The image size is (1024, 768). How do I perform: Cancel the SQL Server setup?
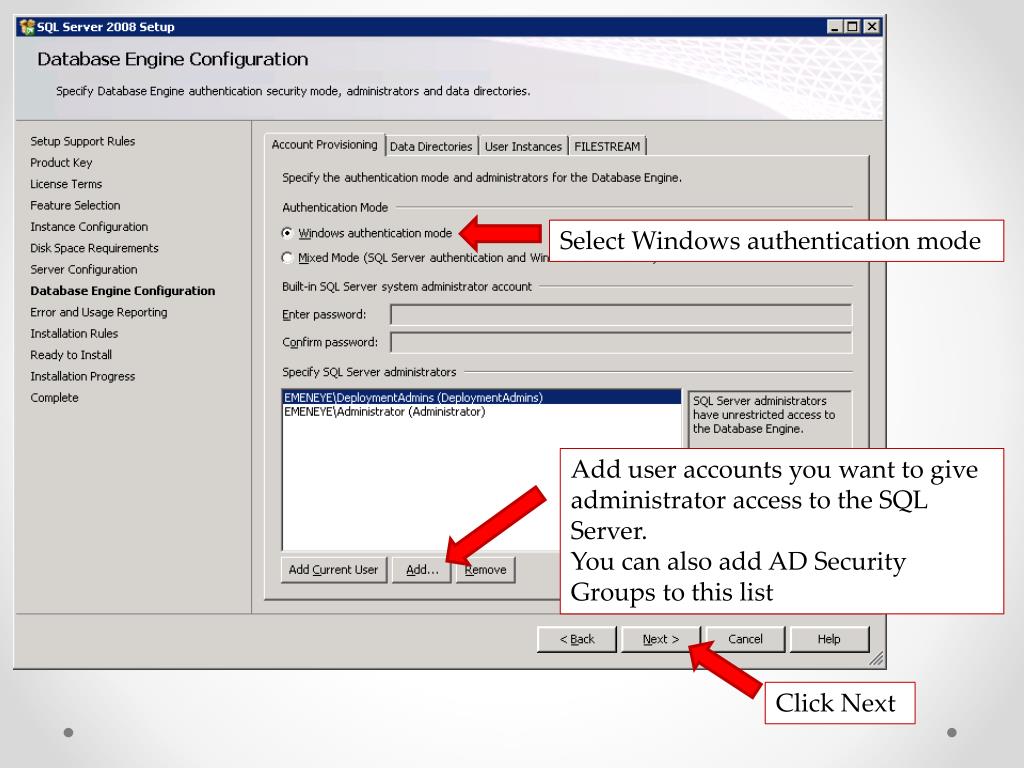745,639
